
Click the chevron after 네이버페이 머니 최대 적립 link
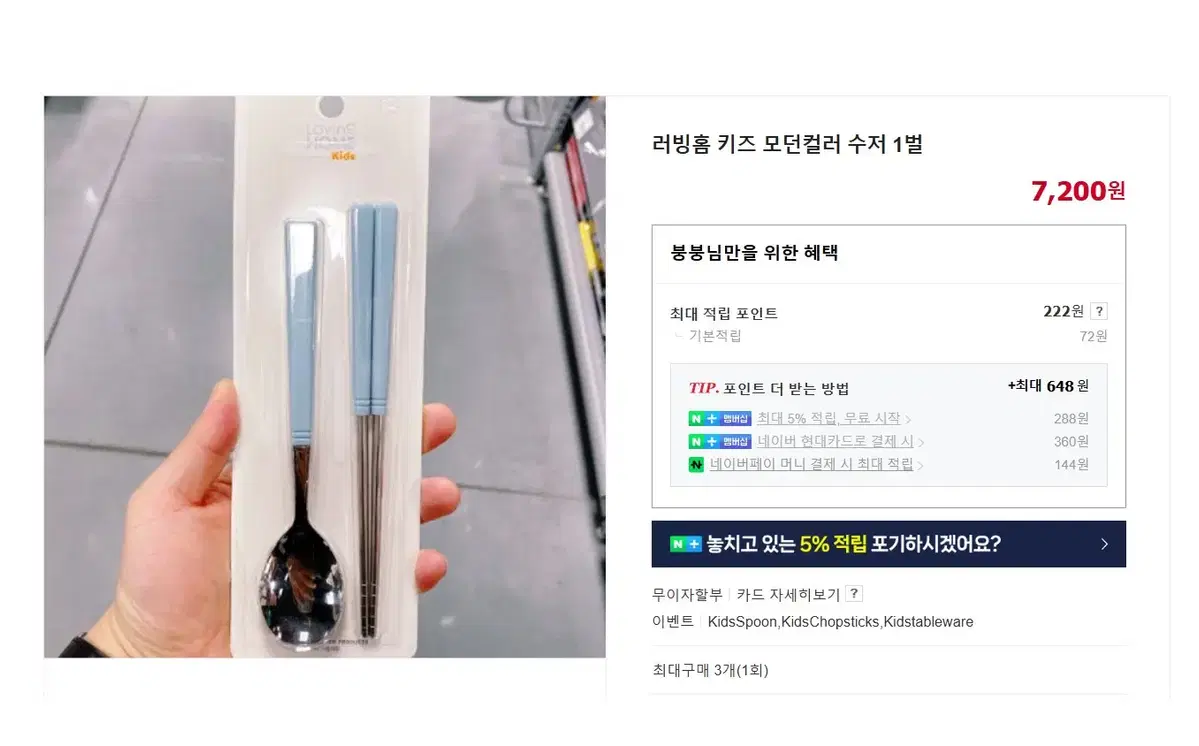(921, 465)
